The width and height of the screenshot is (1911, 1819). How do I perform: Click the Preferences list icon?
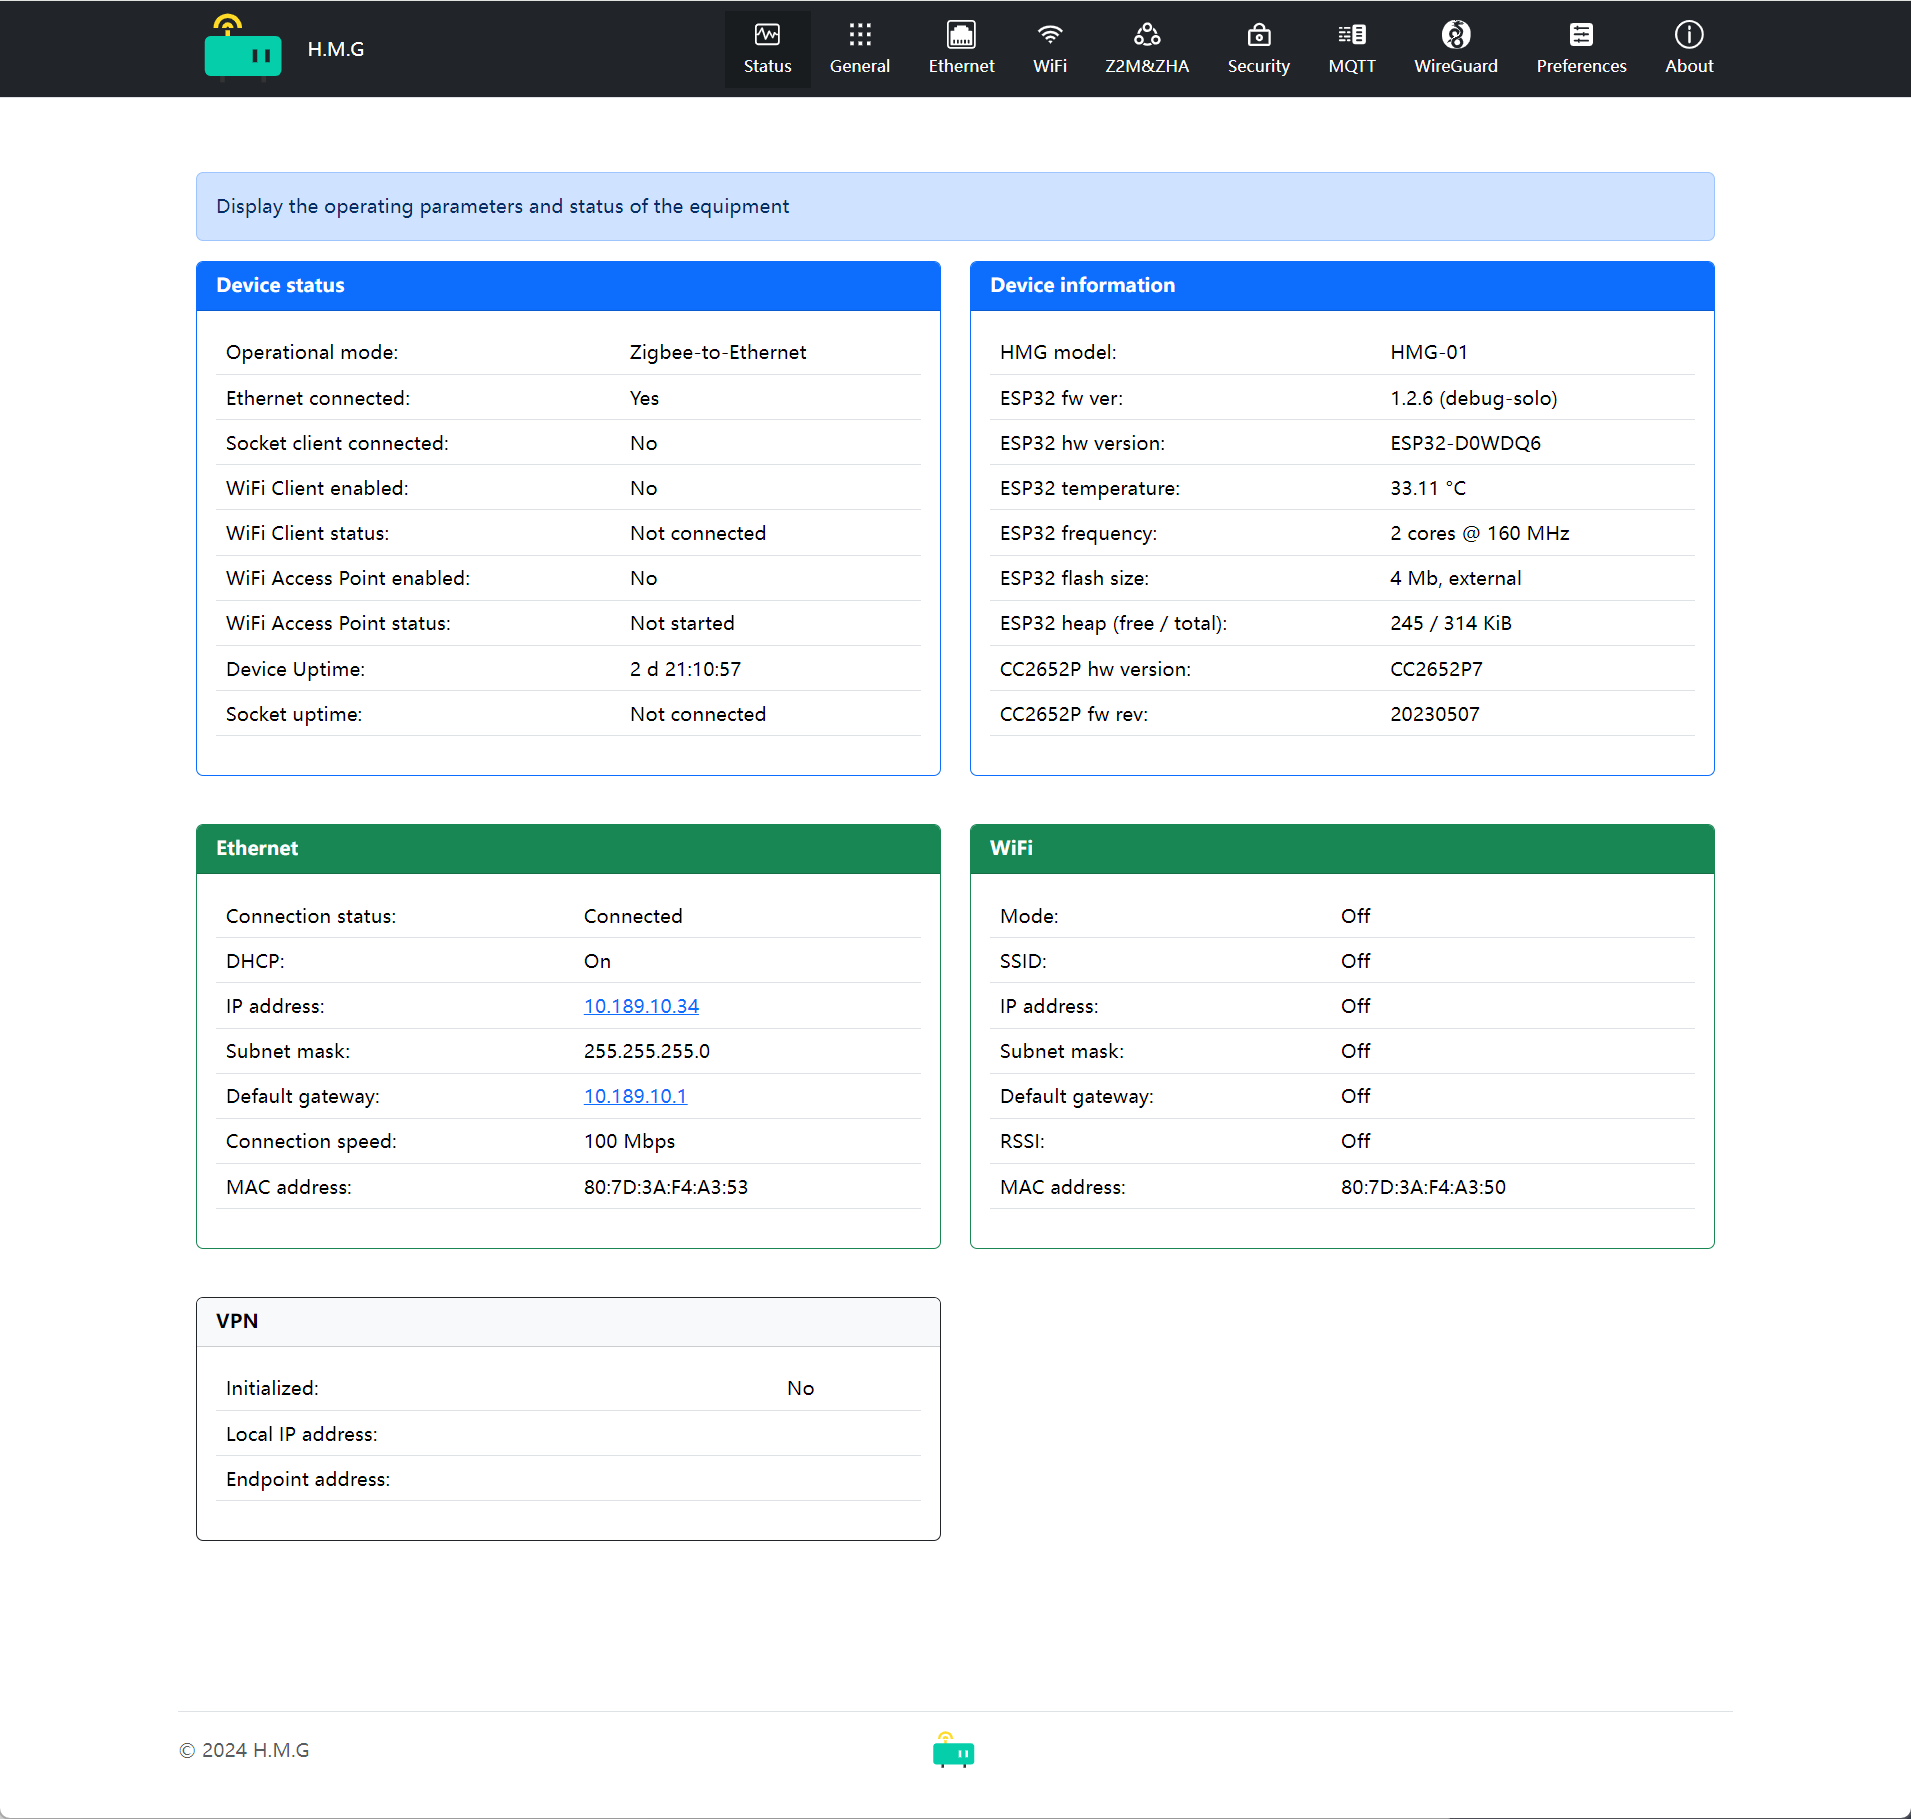tap(1580, 35)
